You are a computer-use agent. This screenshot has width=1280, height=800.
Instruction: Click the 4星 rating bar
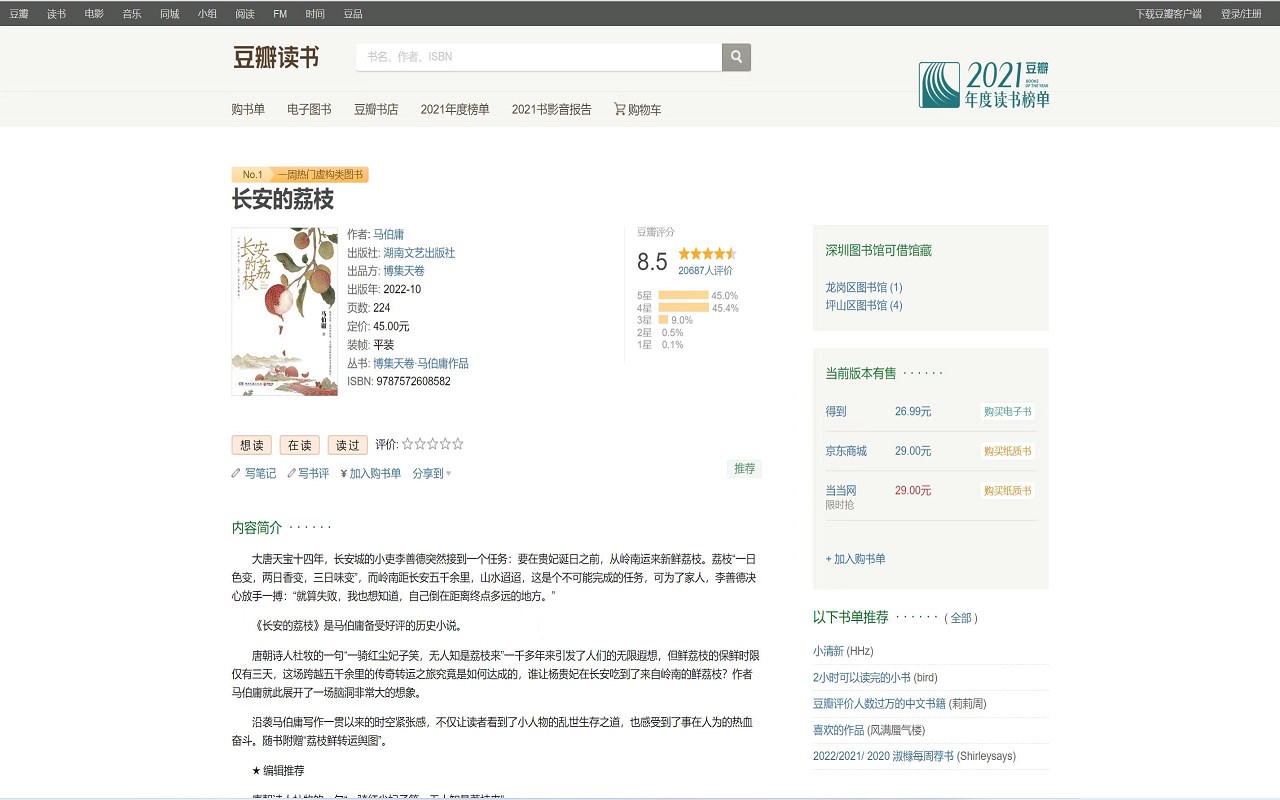(x=683, y=308)
